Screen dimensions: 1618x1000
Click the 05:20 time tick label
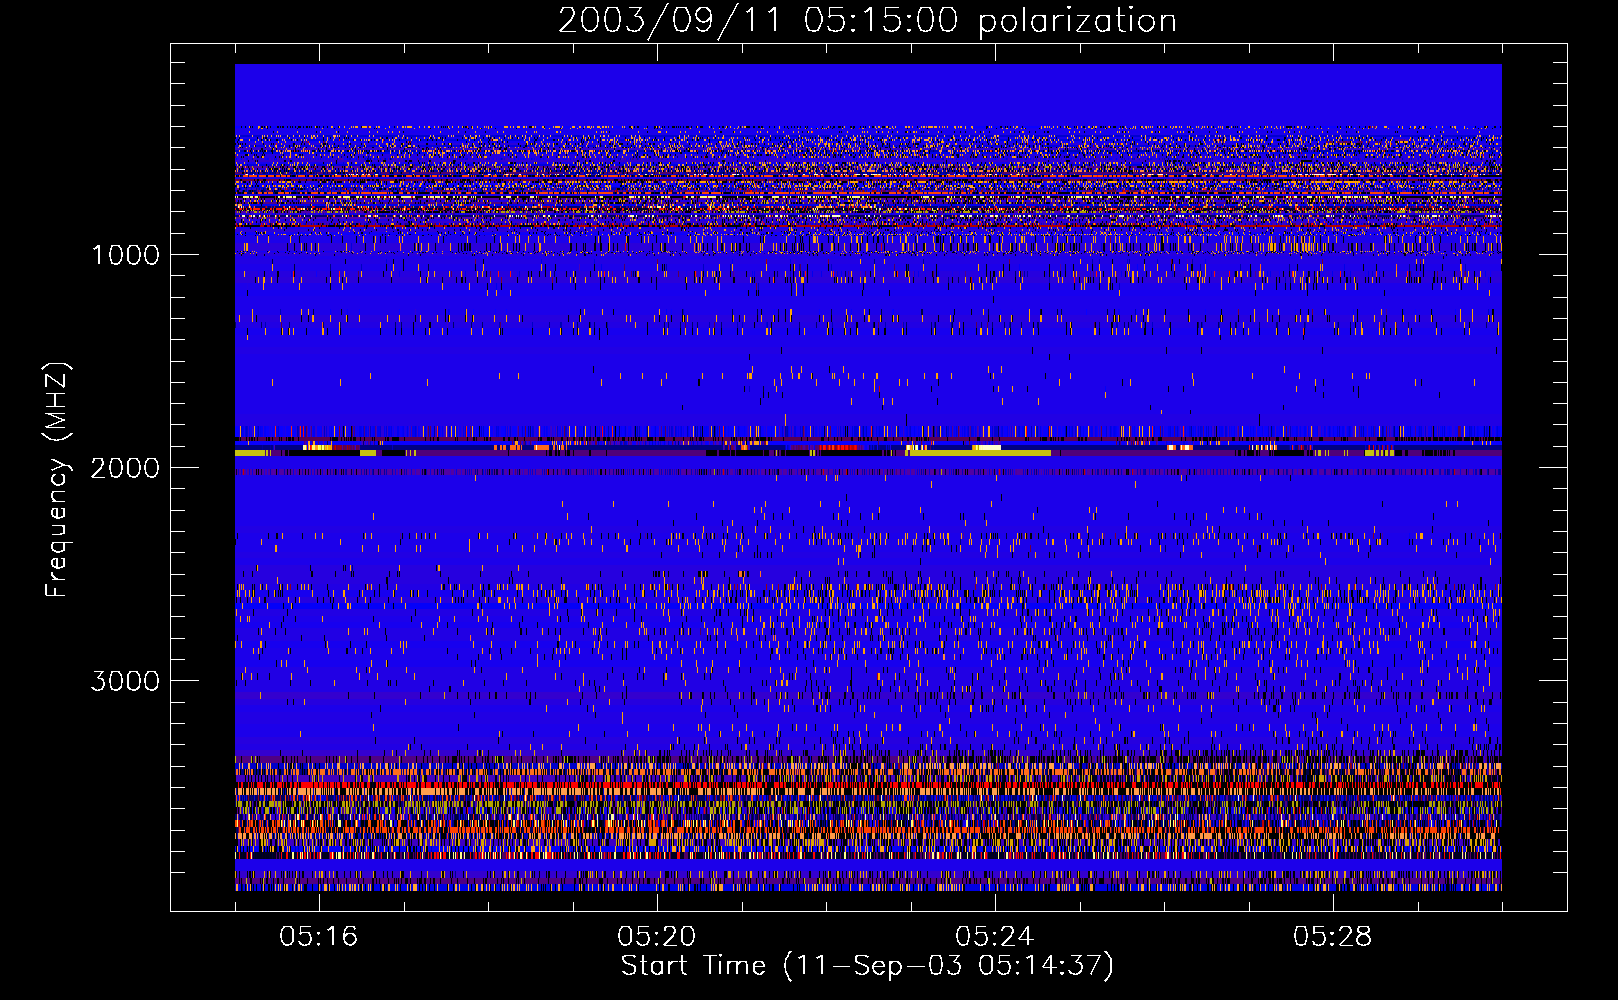tap(657, 937)
